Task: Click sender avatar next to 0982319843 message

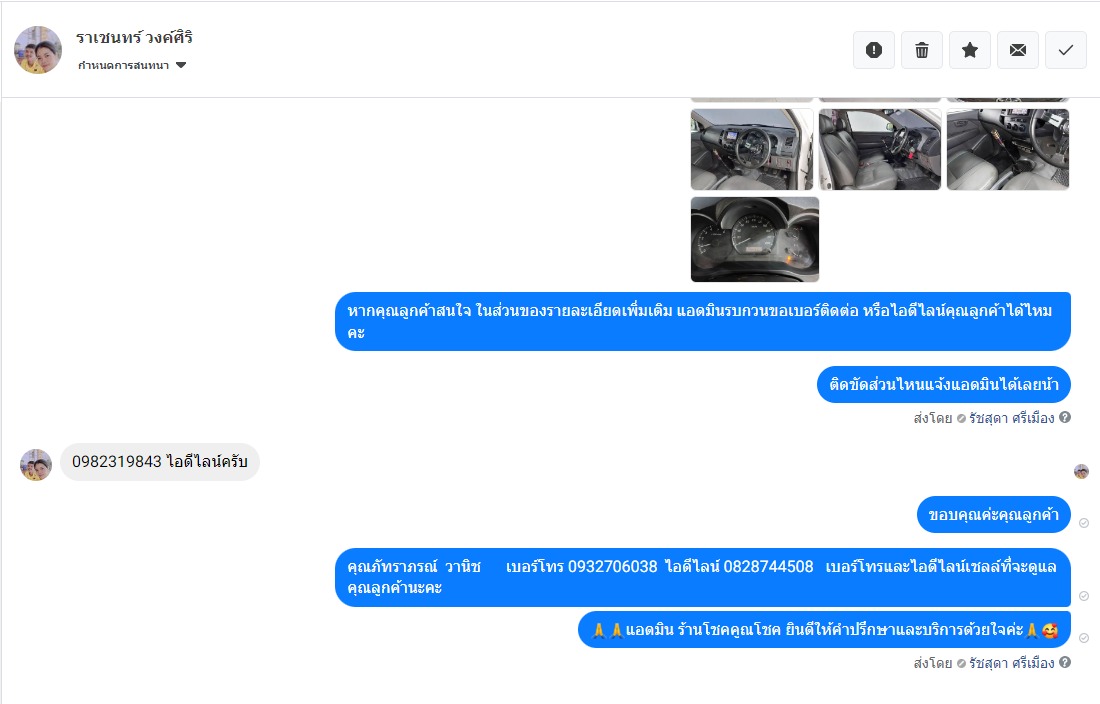Action: tap(36, 465)
